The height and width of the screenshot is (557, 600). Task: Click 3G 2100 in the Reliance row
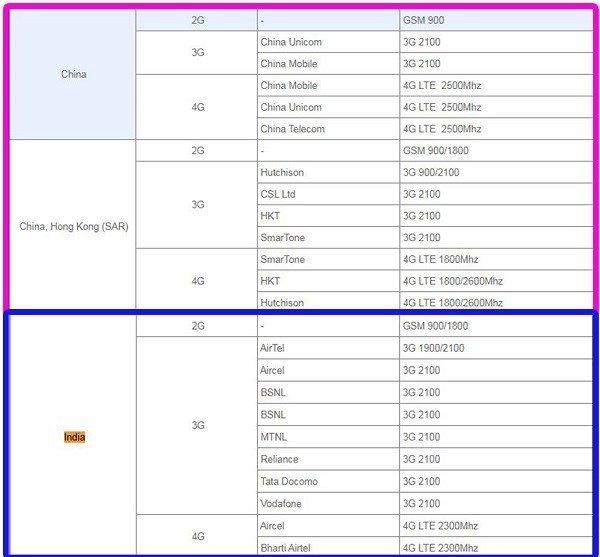pos(496,459)
